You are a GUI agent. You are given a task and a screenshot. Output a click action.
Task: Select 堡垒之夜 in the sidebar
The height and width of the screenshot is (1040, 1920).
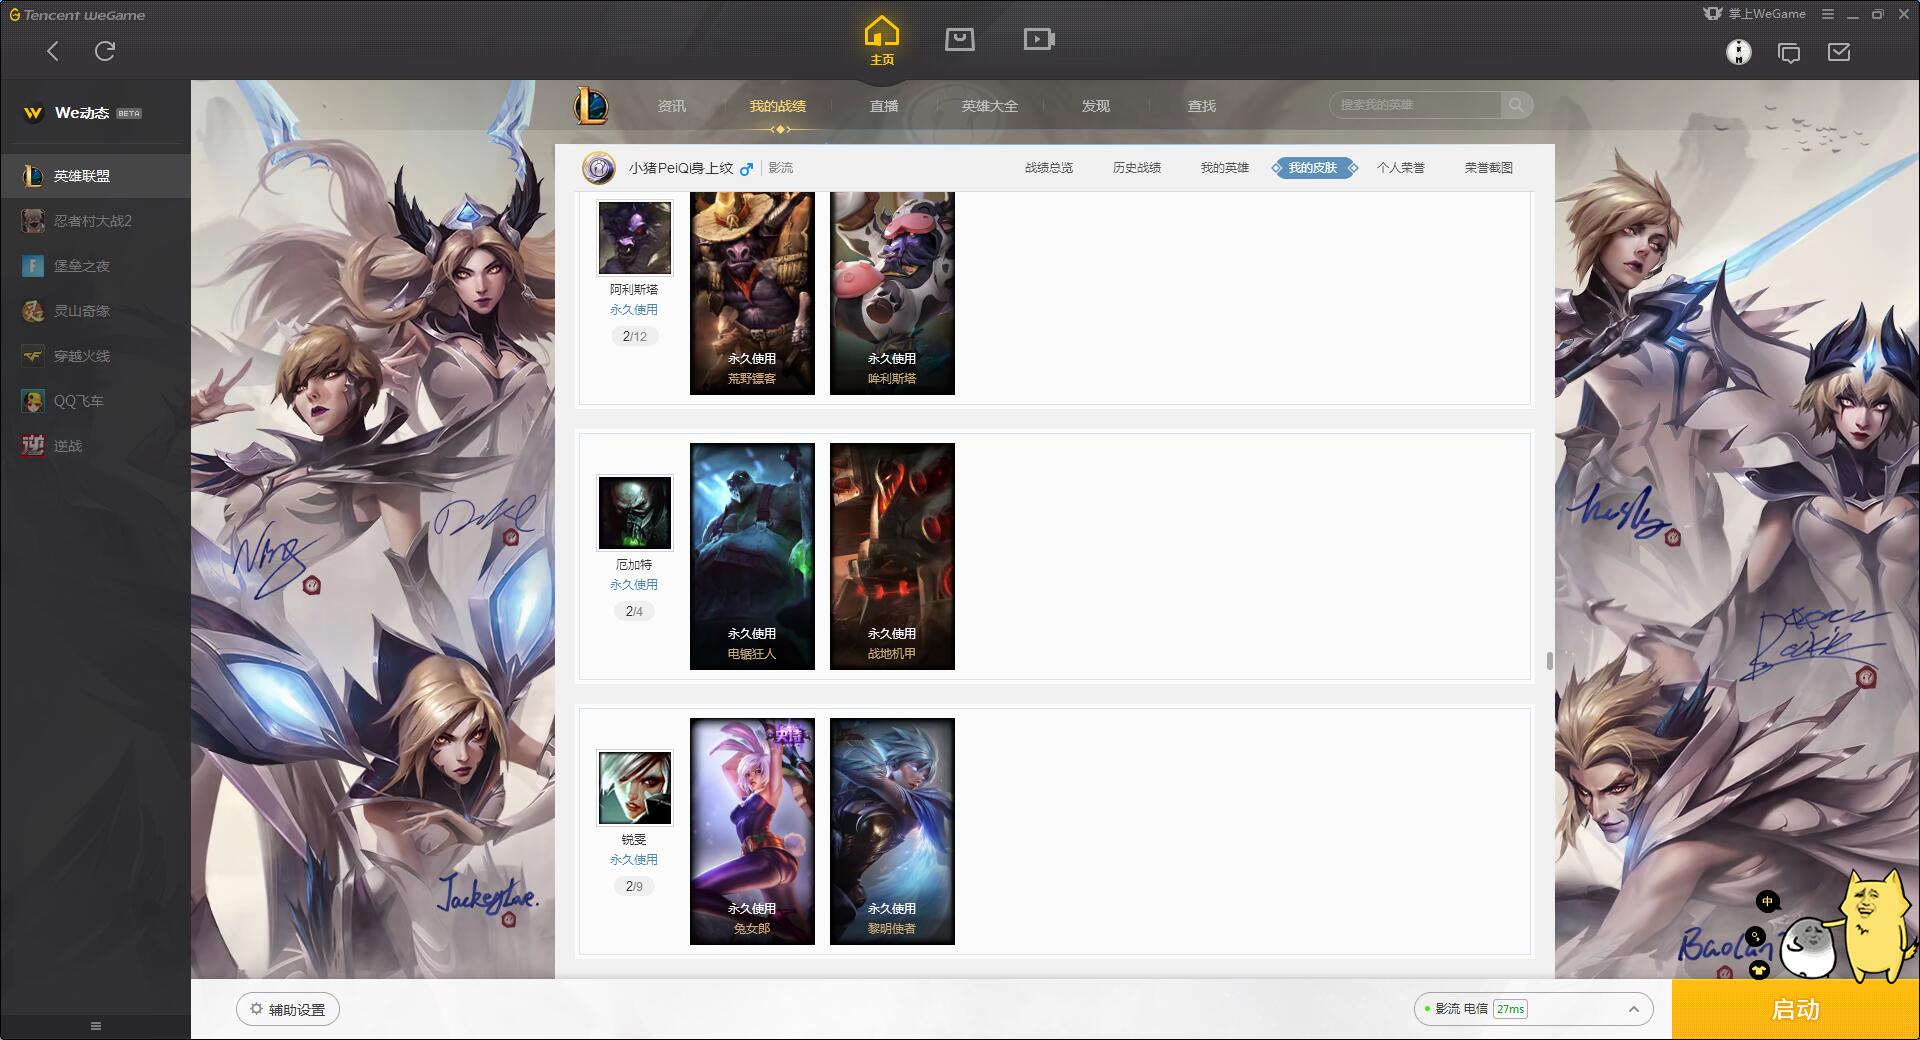pyautogui.click(x=95, y=266)
